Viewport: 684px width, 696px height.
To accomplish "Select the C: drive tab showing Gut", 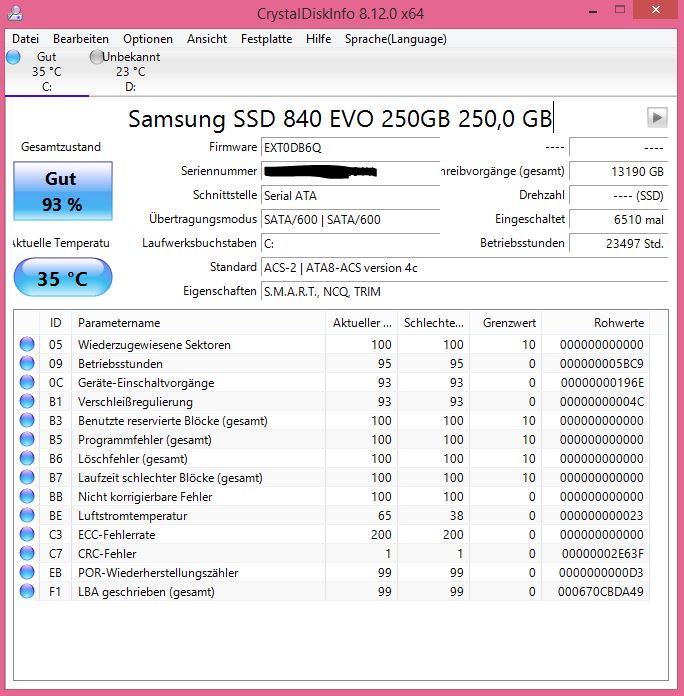I will click(x=47, y=71).
